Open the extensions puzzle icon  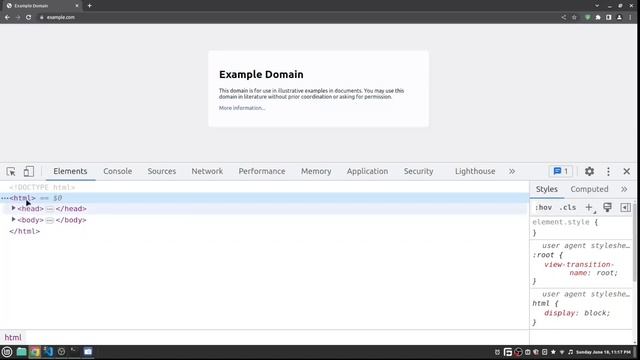click(598, 17)
